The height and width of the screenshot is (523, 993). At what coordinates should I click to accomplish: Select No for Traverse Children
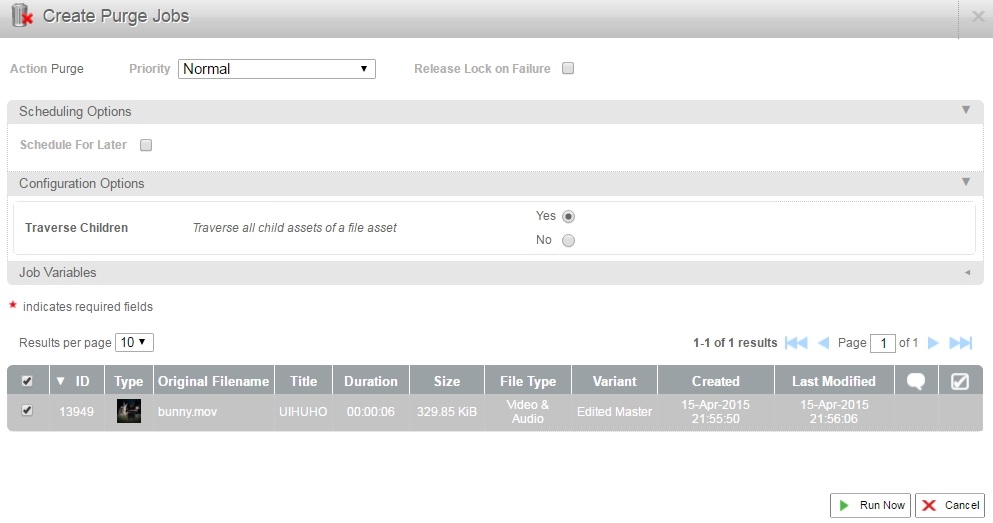pyautogui.click(x=568, y=240)
